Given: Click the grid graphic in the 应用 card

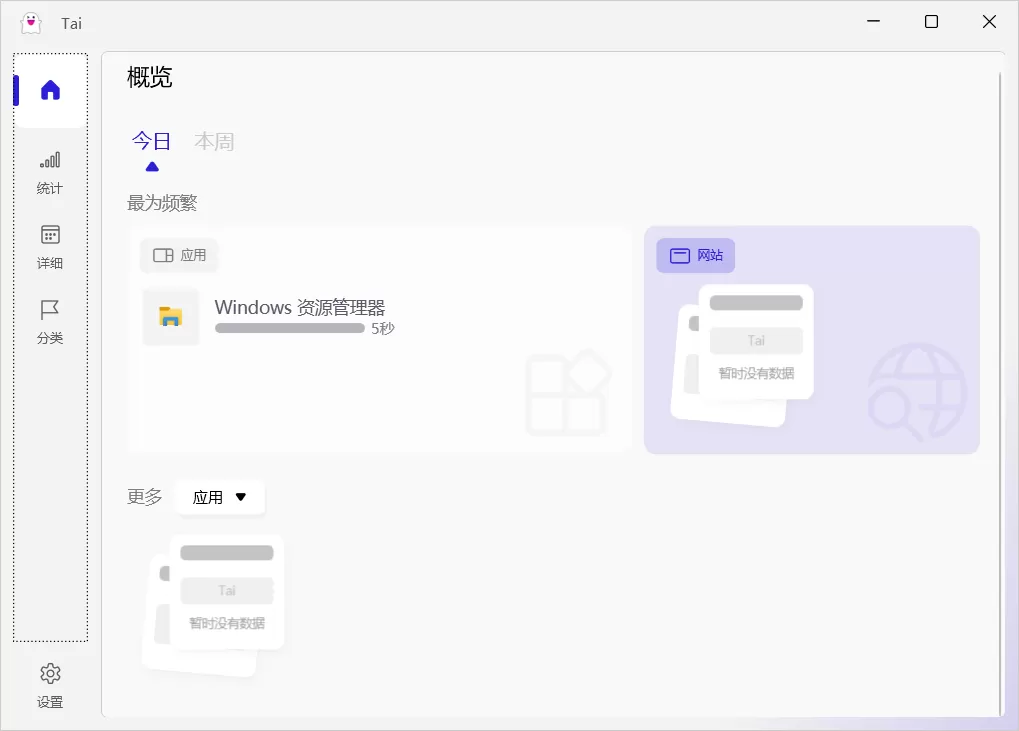Looking at the screenshot, I should (x=568, y=393).
